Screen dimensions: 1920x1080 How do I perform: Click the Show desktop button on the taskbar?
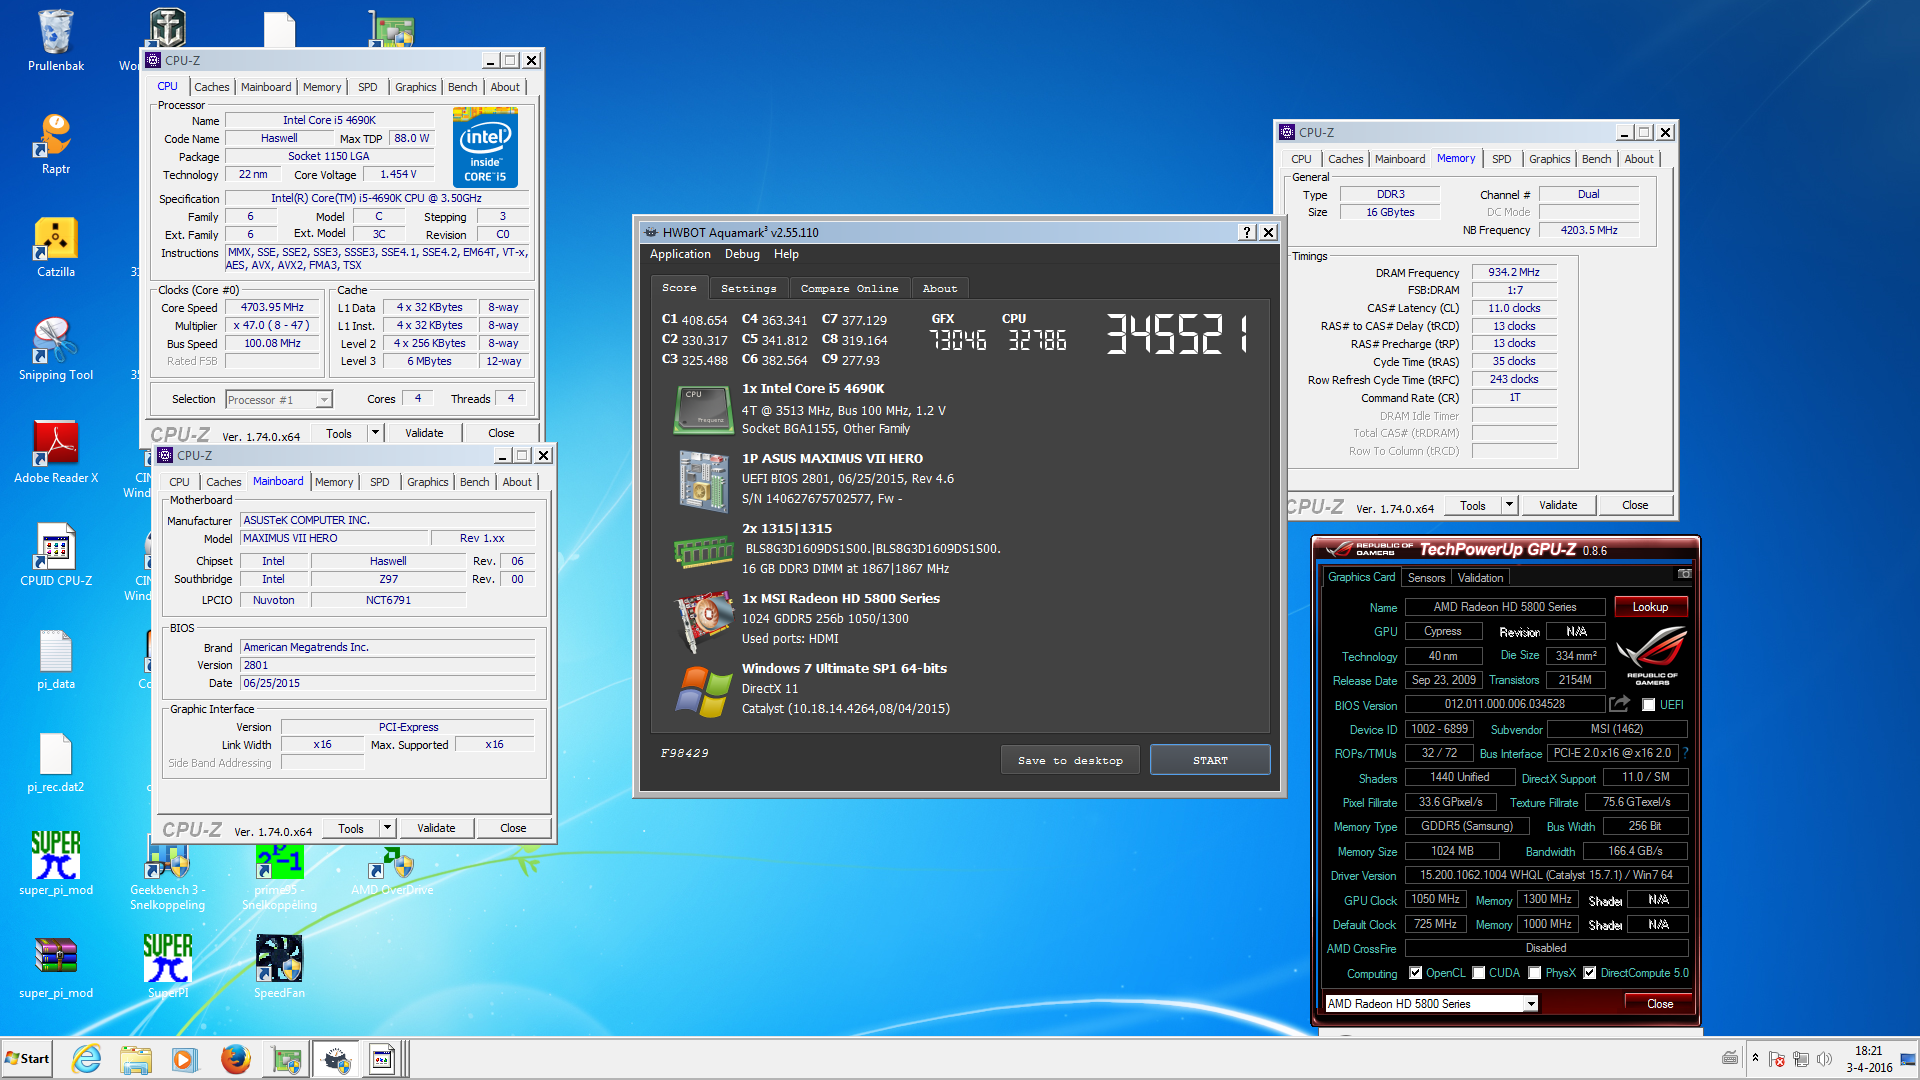click(x=1908, y=1059)
